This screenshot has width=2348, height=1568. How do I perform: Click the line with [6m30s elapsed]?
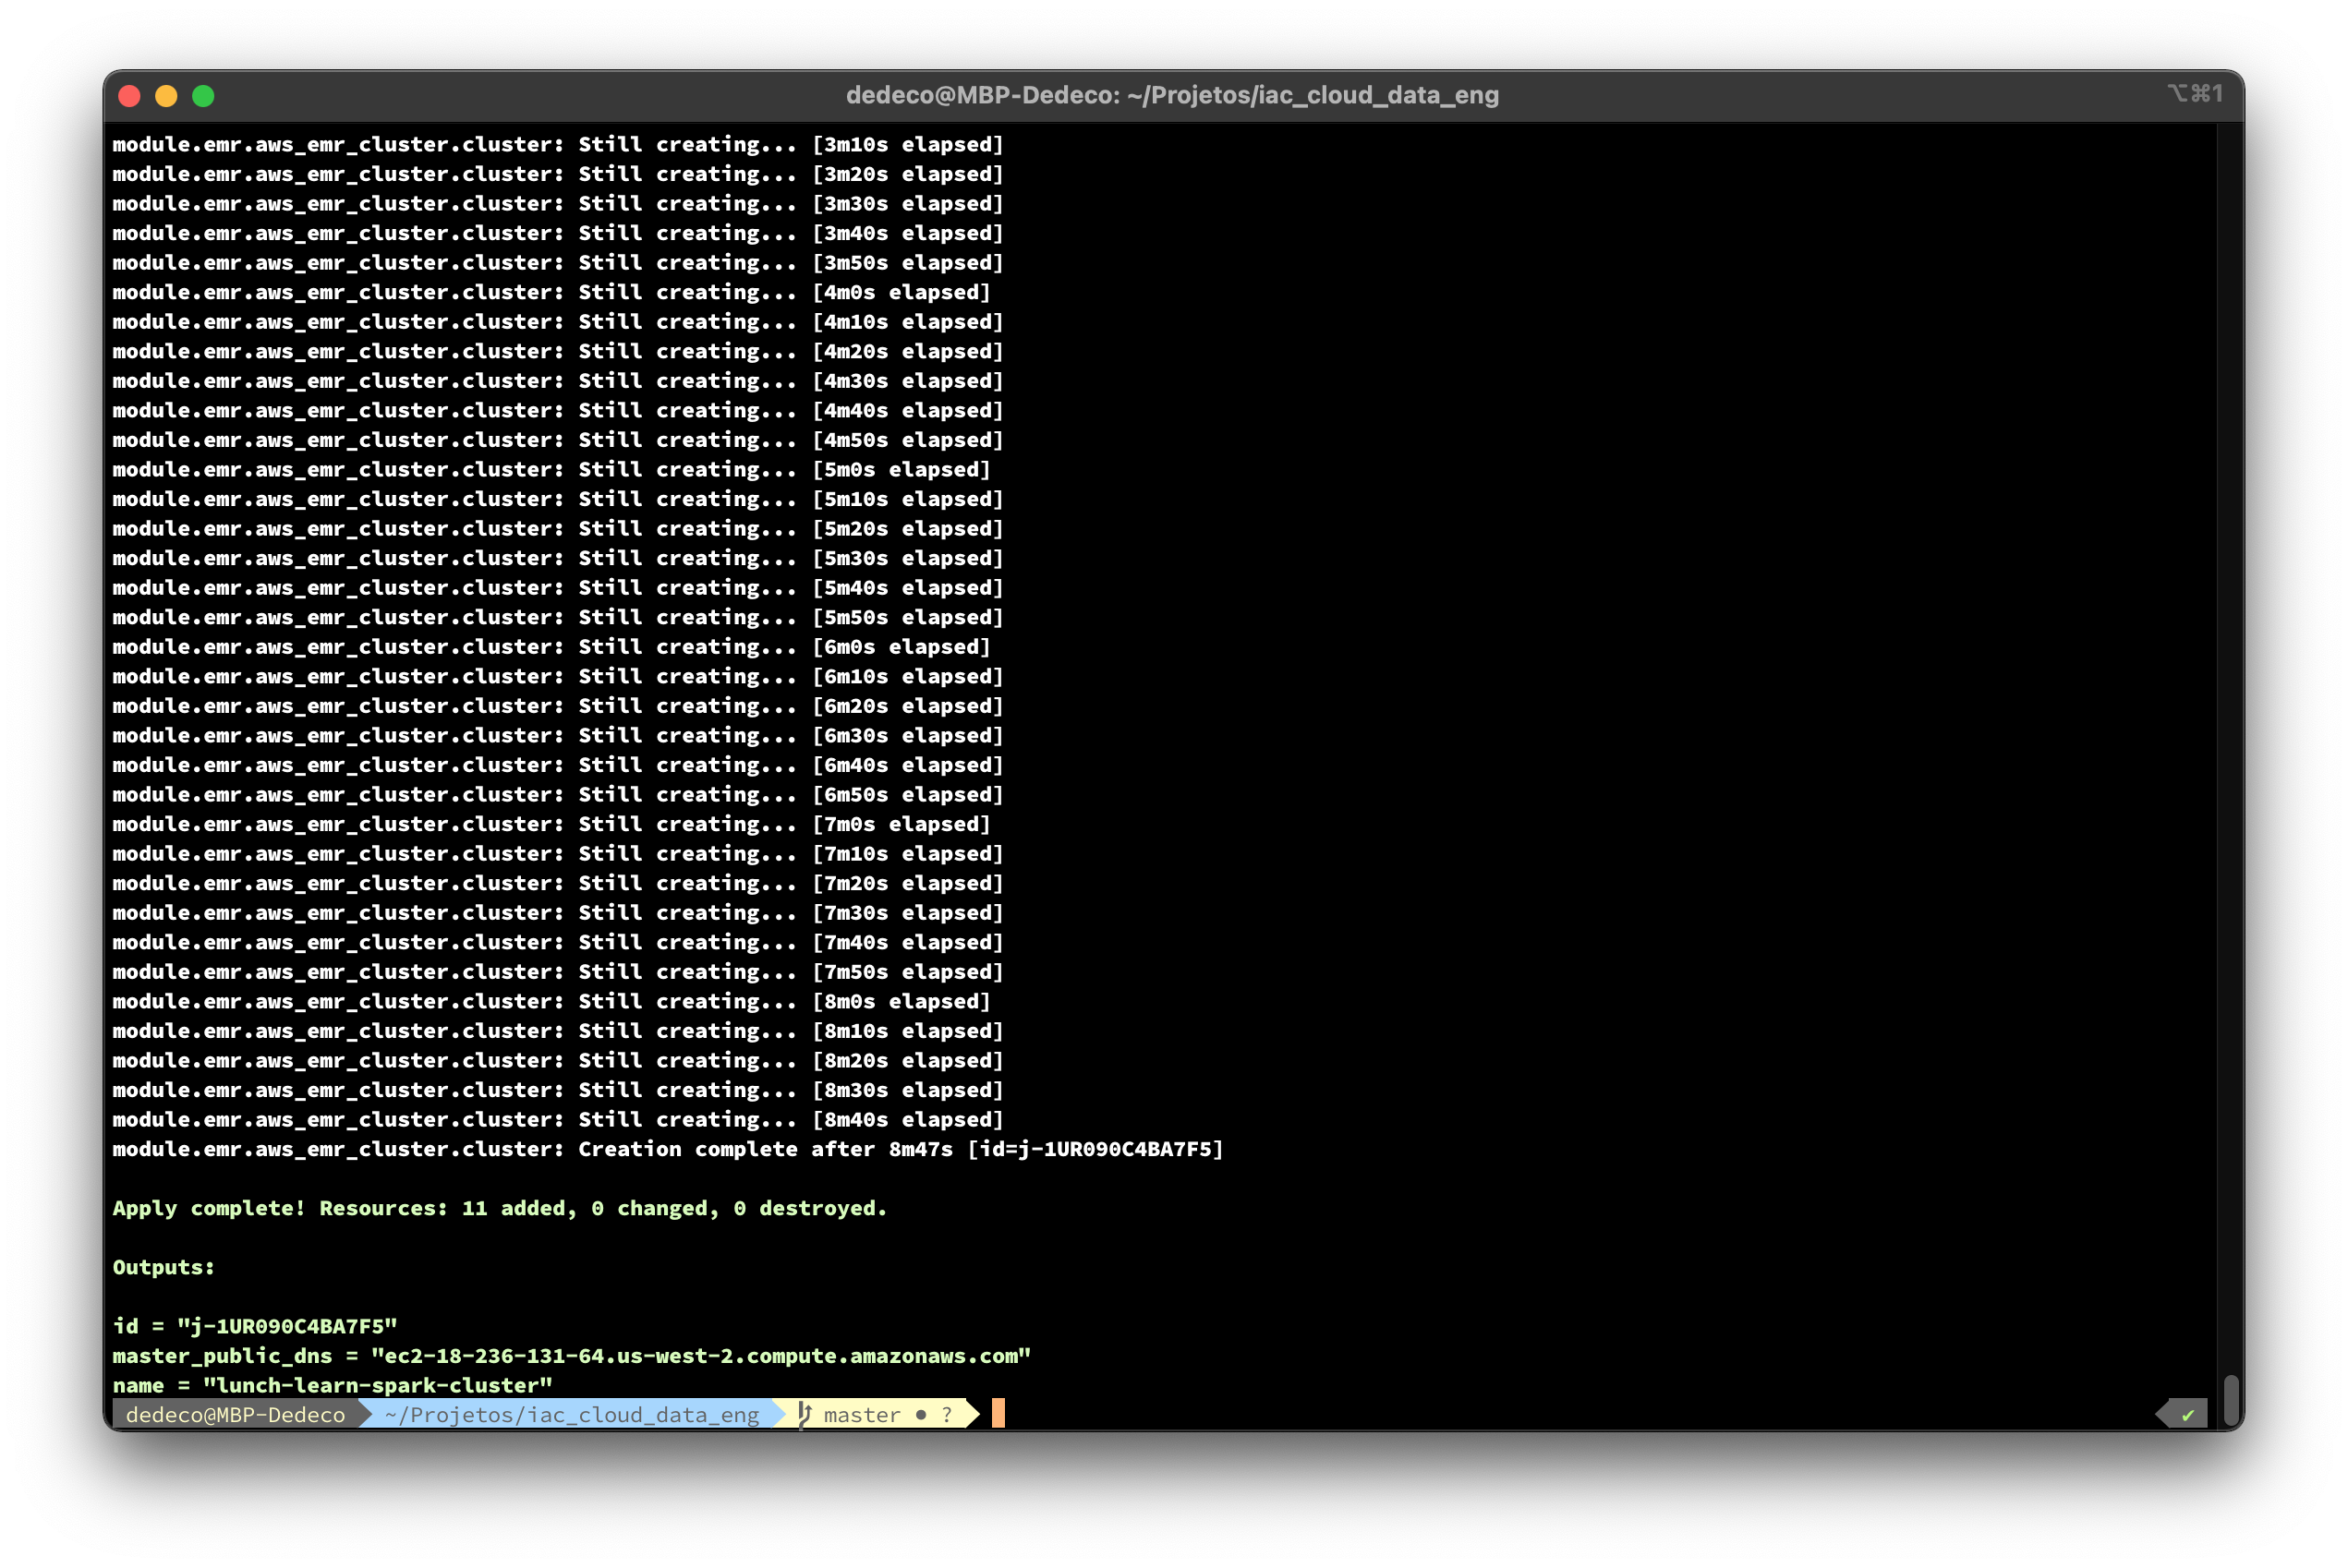coord(558,735)
